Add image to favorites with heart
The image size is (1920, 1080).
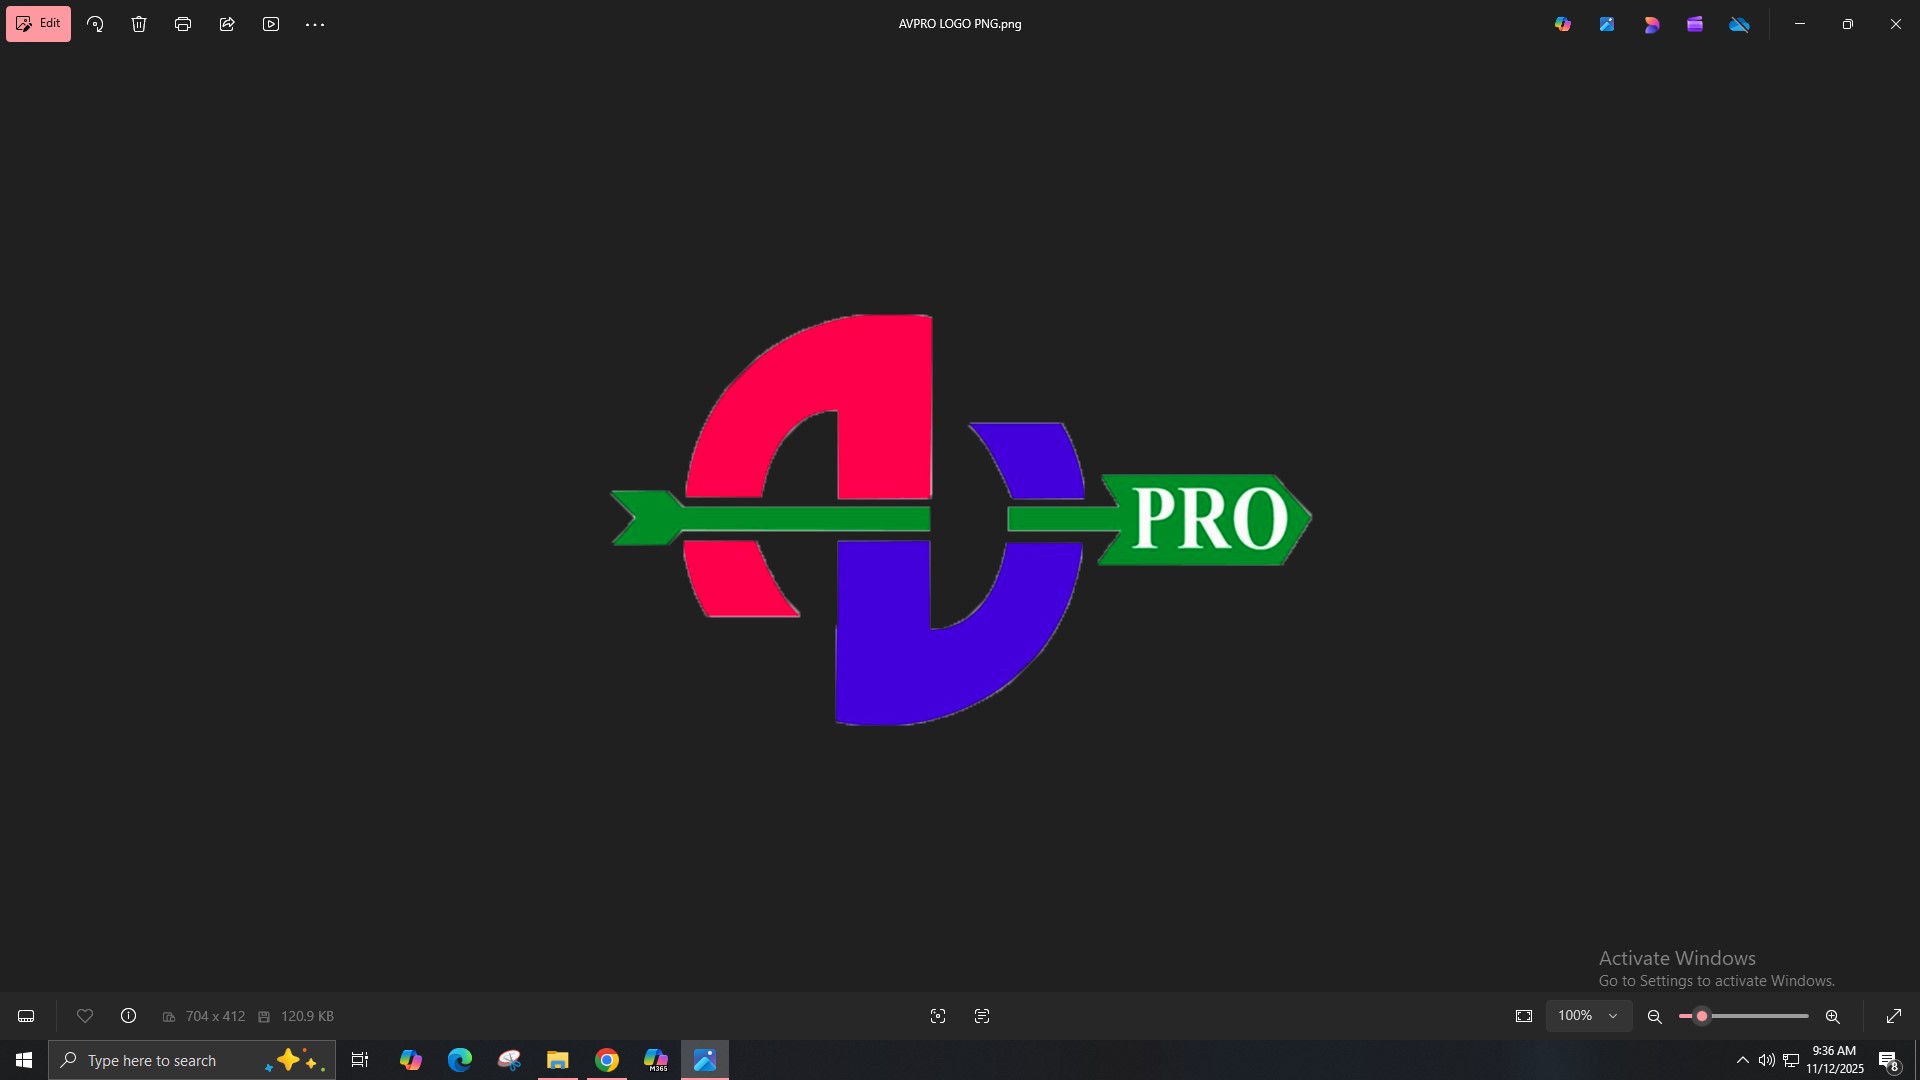pos(85,1016)
